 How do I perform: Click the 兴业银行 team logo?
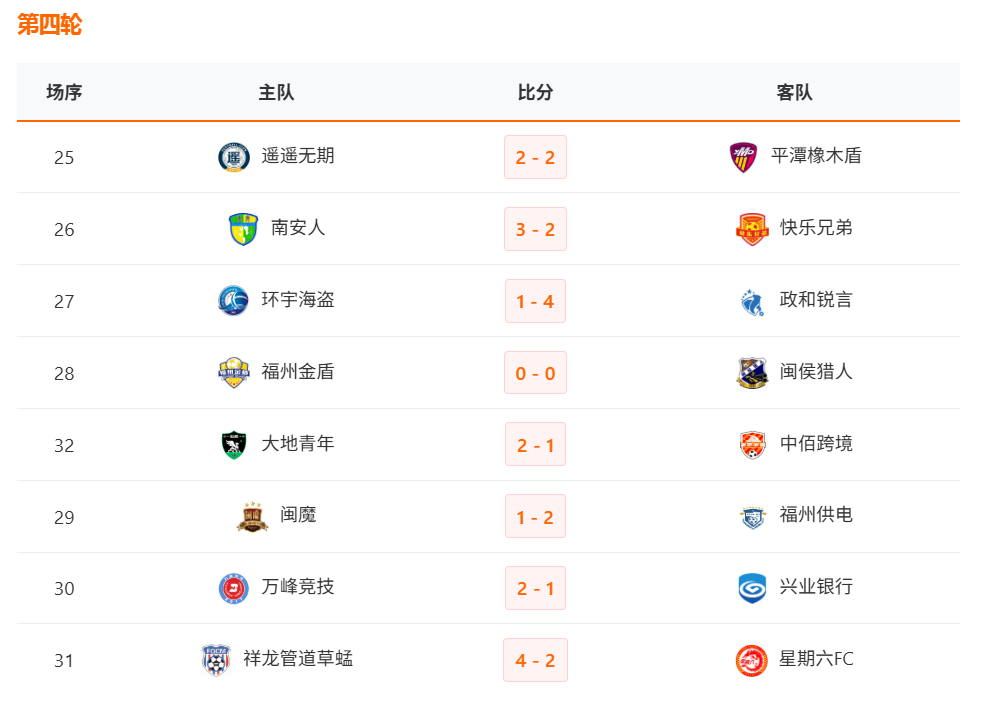click(x=752, y=588)
